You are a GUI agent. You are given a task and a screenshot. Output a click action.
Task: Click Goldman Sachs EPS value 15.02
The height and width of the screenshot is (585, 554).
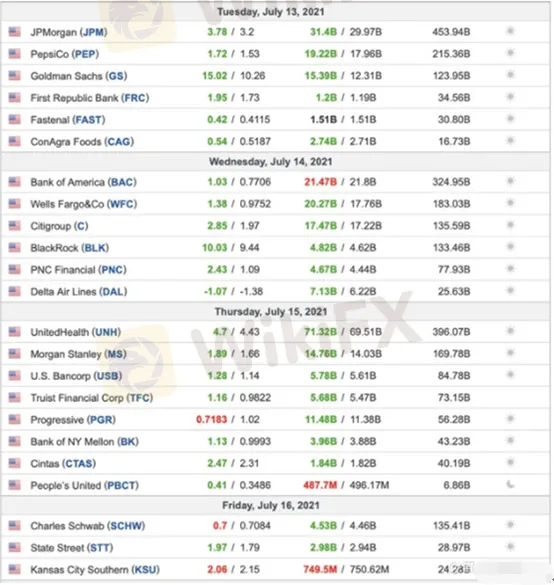point(215,76)
